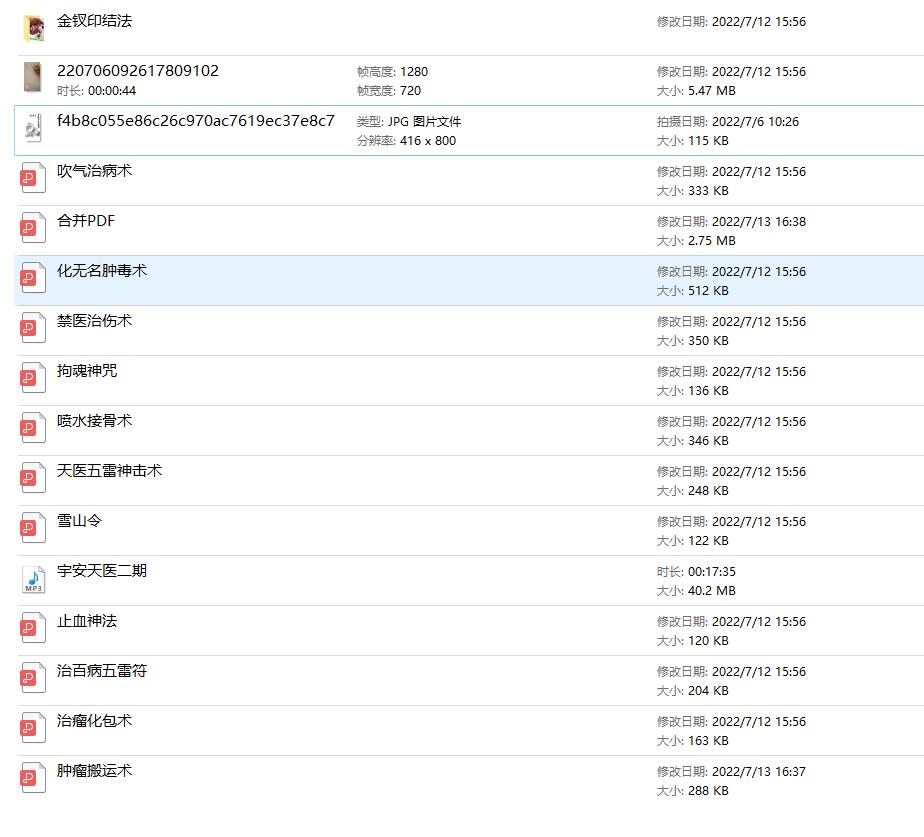Click the 金钗印结法 folder icon

click(33, 28)
